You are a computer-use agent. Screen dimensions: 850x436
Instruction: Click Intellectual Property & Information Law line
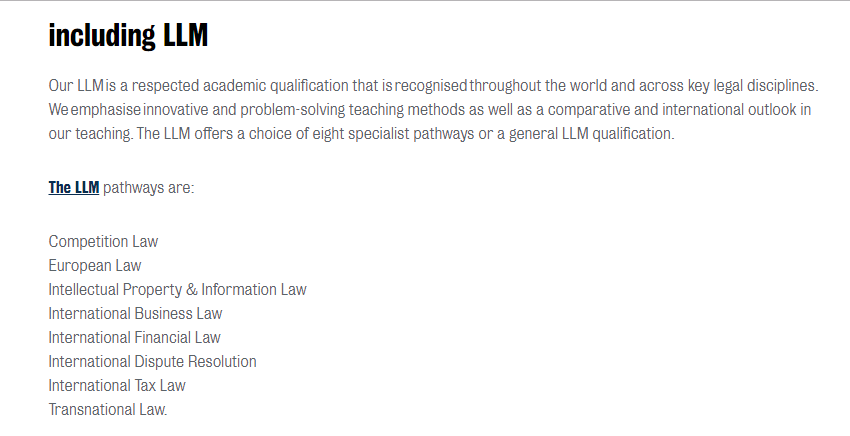point(177,290)
